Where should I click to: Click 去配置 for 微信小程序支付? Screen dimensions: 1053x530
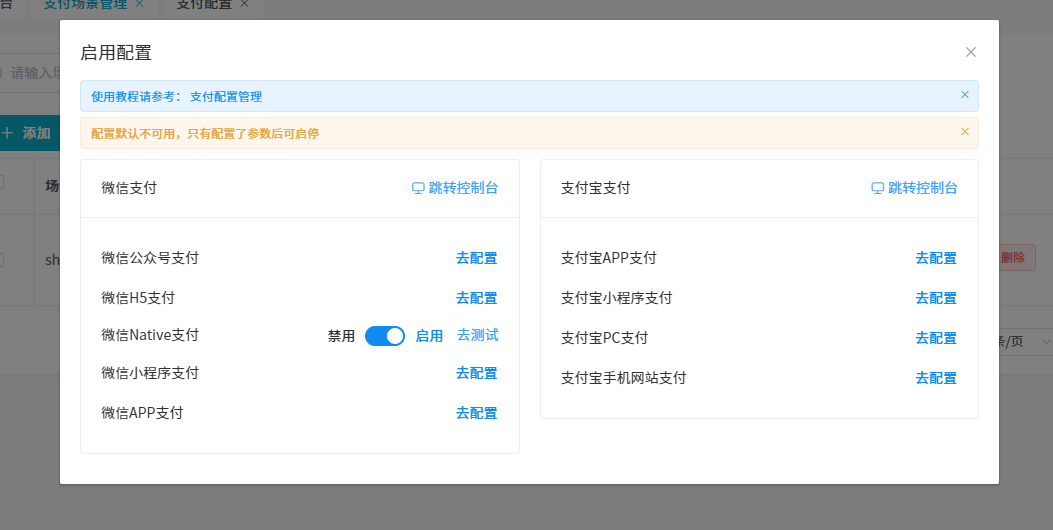pos(477,373)
